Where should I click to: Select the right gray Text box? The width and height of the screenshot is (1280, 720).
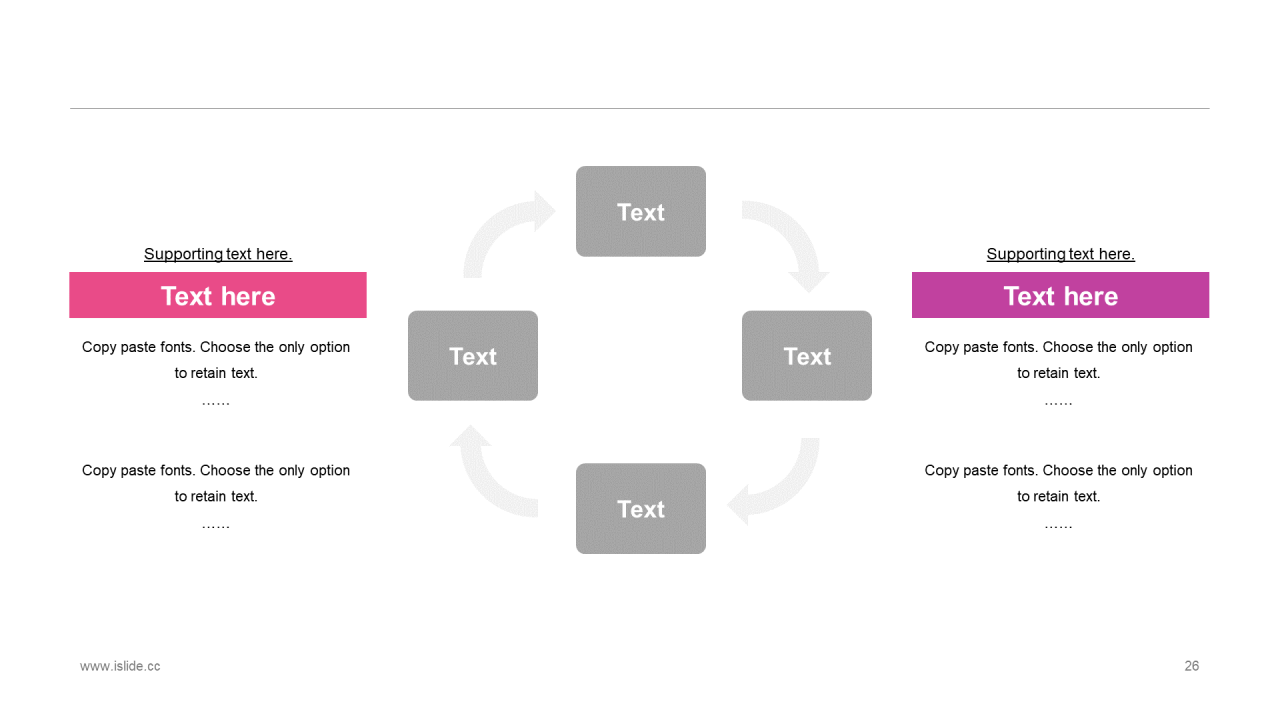tap(807, 356)
